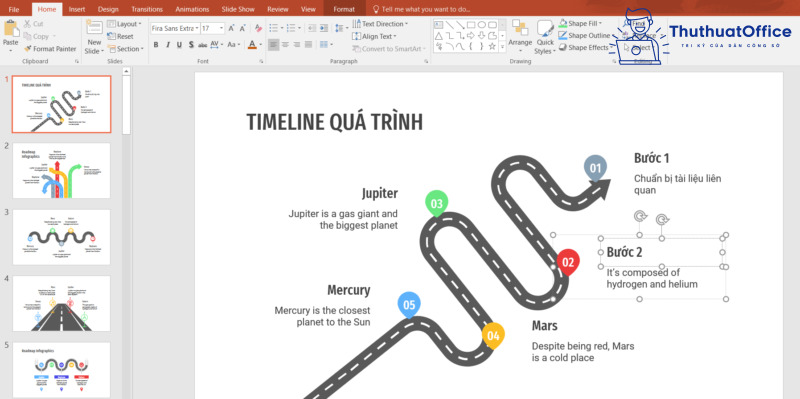Screen dimensions: 800x399
Task: Open the Section dropdown
Action: pos(126,49)
